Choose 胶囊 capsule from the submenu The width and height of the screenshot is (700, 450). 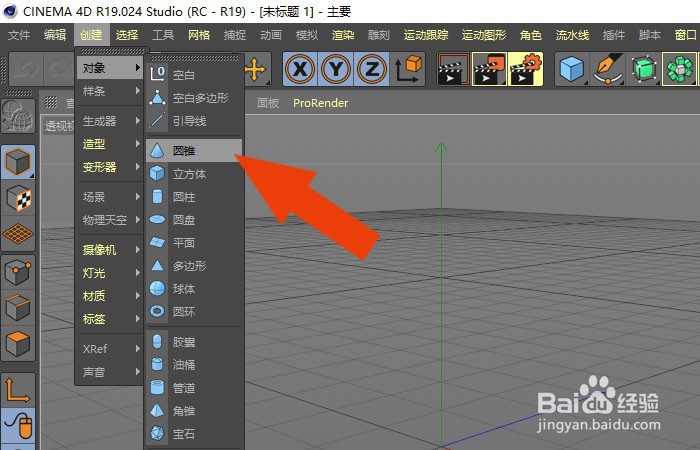click(194, 342)
